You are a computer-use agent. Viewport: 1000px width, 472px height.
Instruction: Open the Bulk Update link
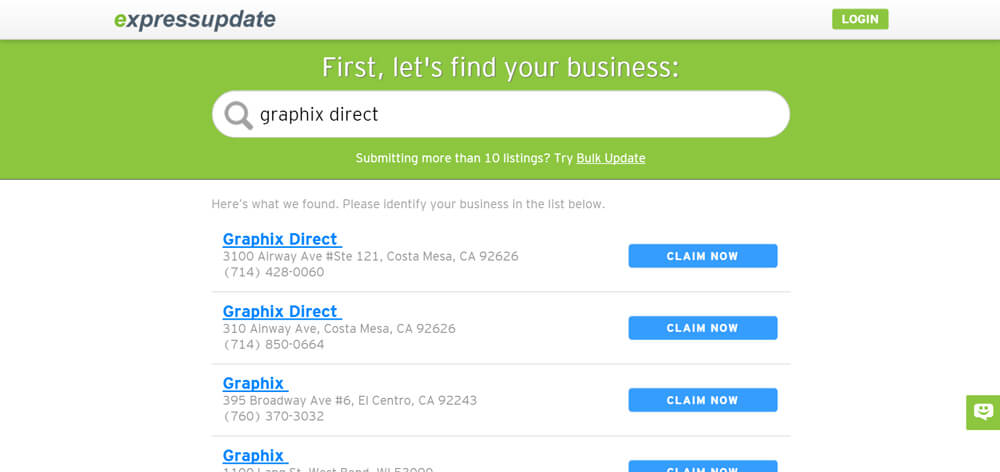[610, 158]
